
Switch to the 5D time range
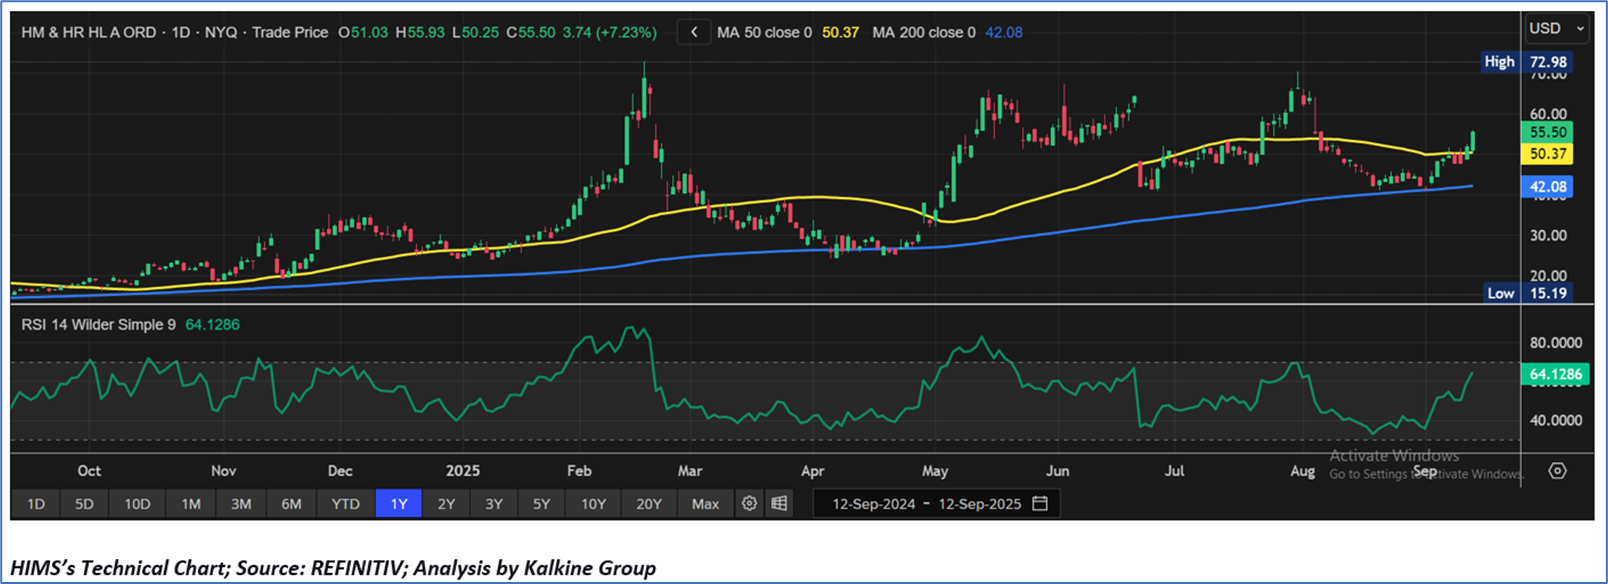point(85,504)
